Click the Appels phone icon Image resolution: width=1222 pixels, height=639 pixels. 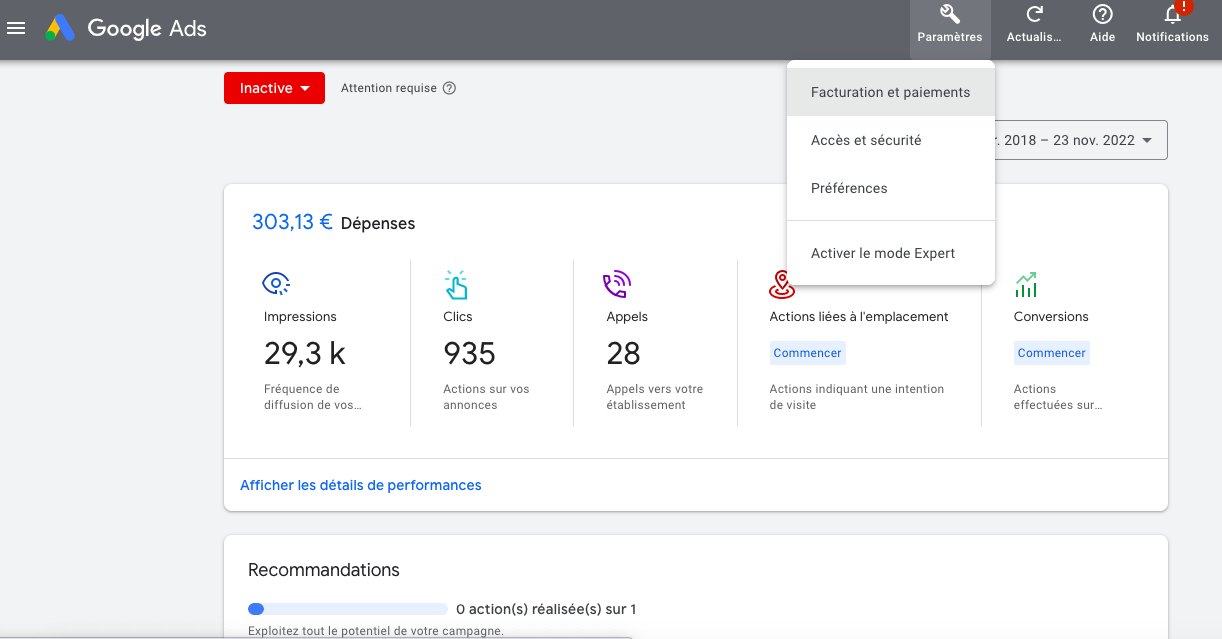(x=617, y=285)
